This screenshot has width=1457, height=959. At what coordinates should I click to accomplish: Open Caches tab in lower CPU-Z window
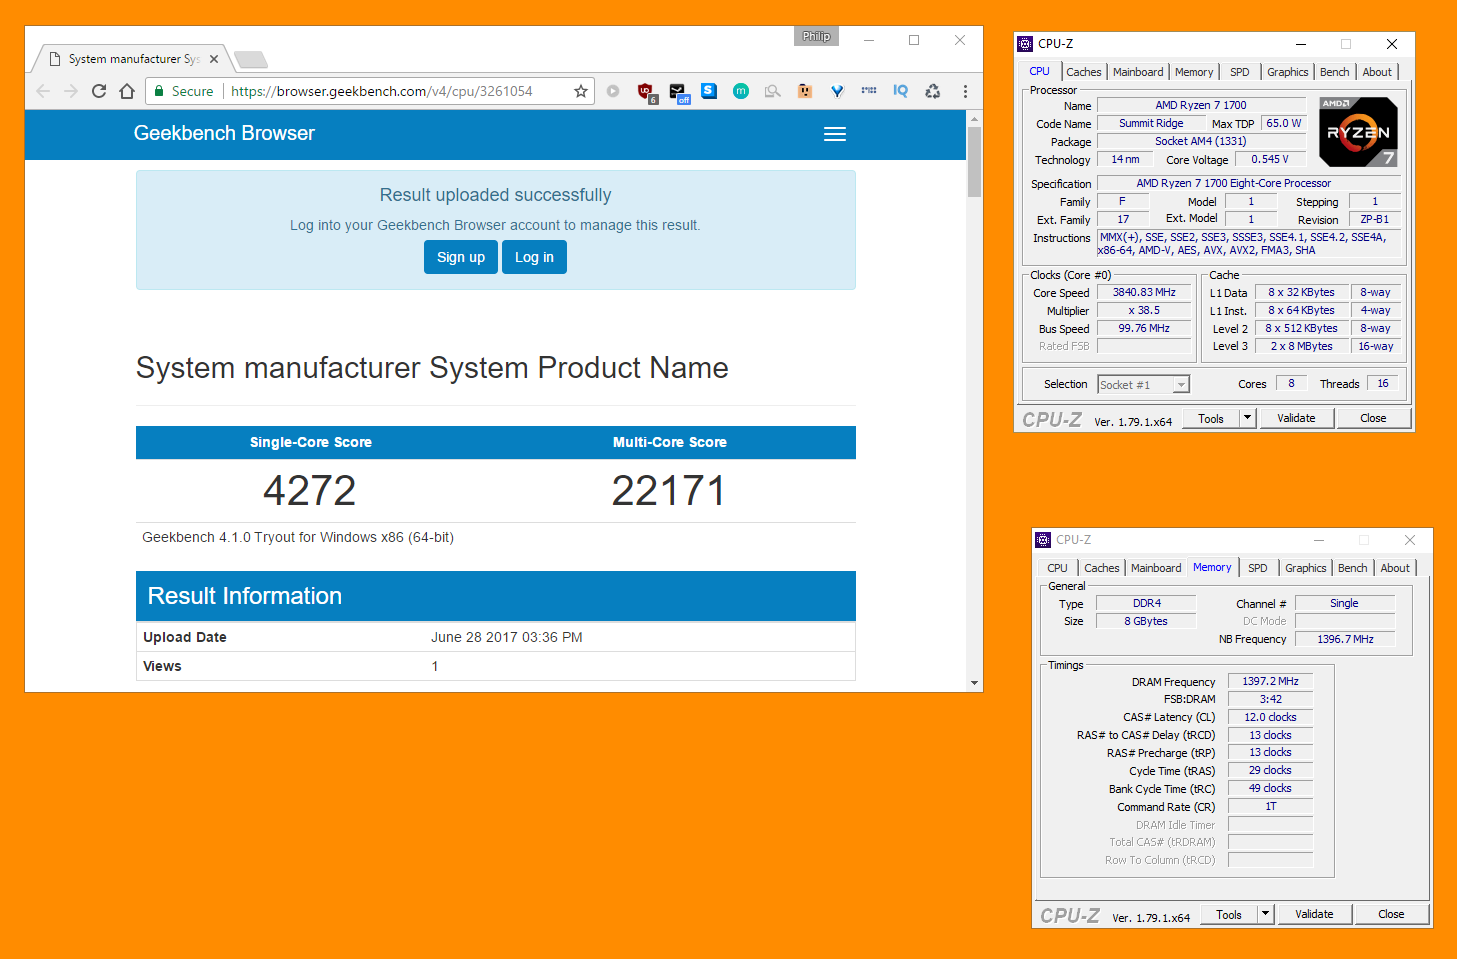(x=1102, y=568)
